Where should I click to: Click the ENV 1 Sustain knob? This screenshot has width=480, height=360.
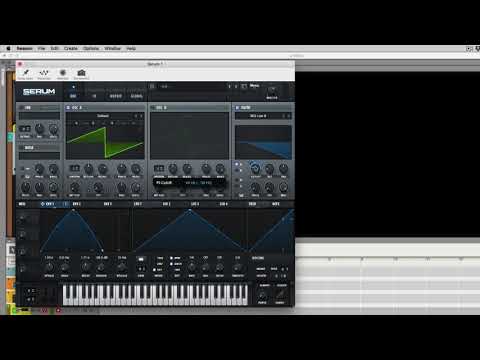(101, 266)
